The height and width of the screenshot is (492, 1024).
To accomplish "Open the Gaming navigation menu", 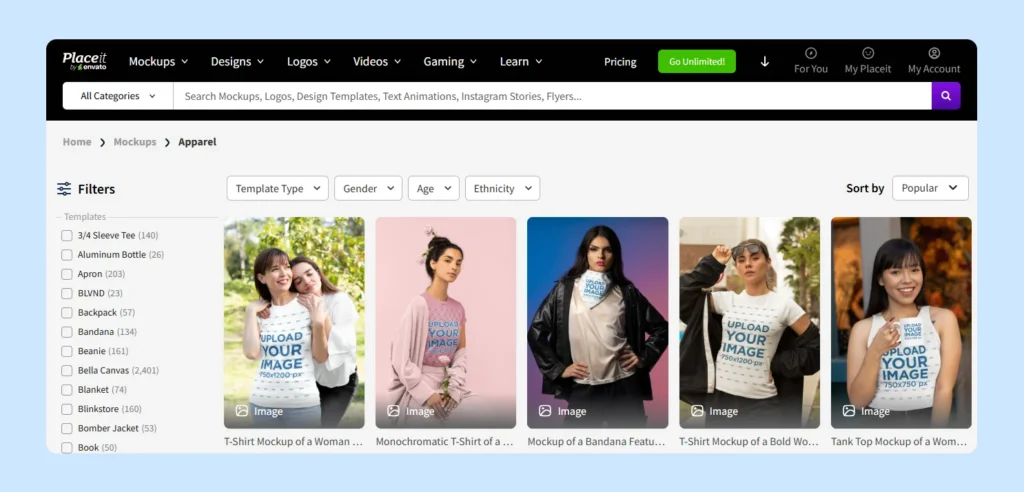I will click(x=450, y=61).
